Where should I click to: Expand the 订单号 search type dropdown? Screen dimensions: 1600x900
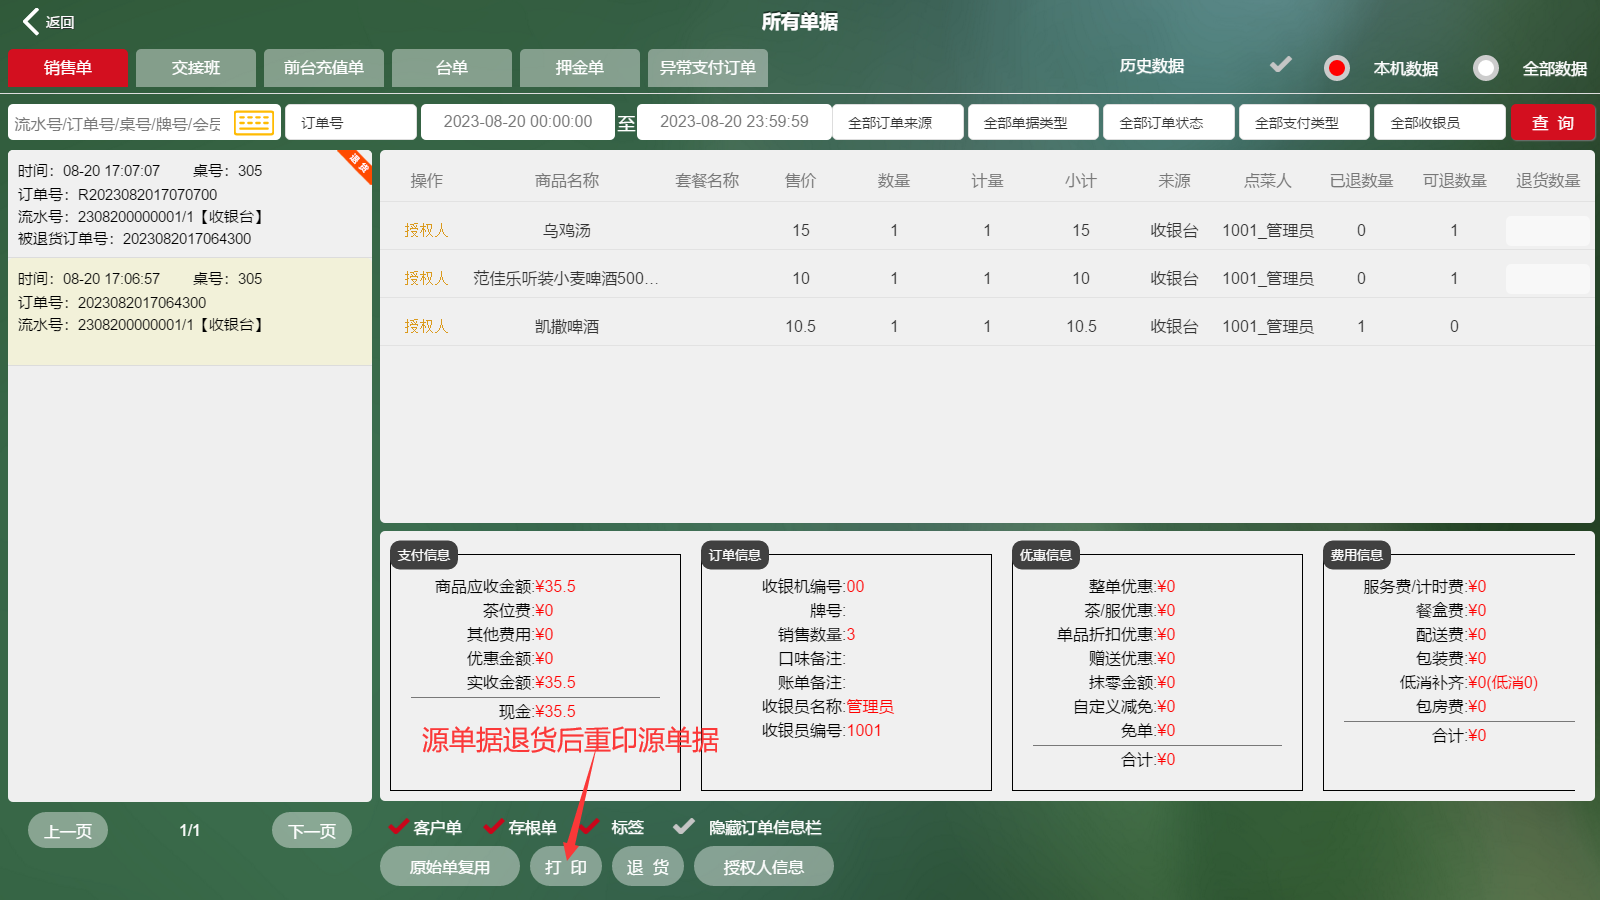350,123
